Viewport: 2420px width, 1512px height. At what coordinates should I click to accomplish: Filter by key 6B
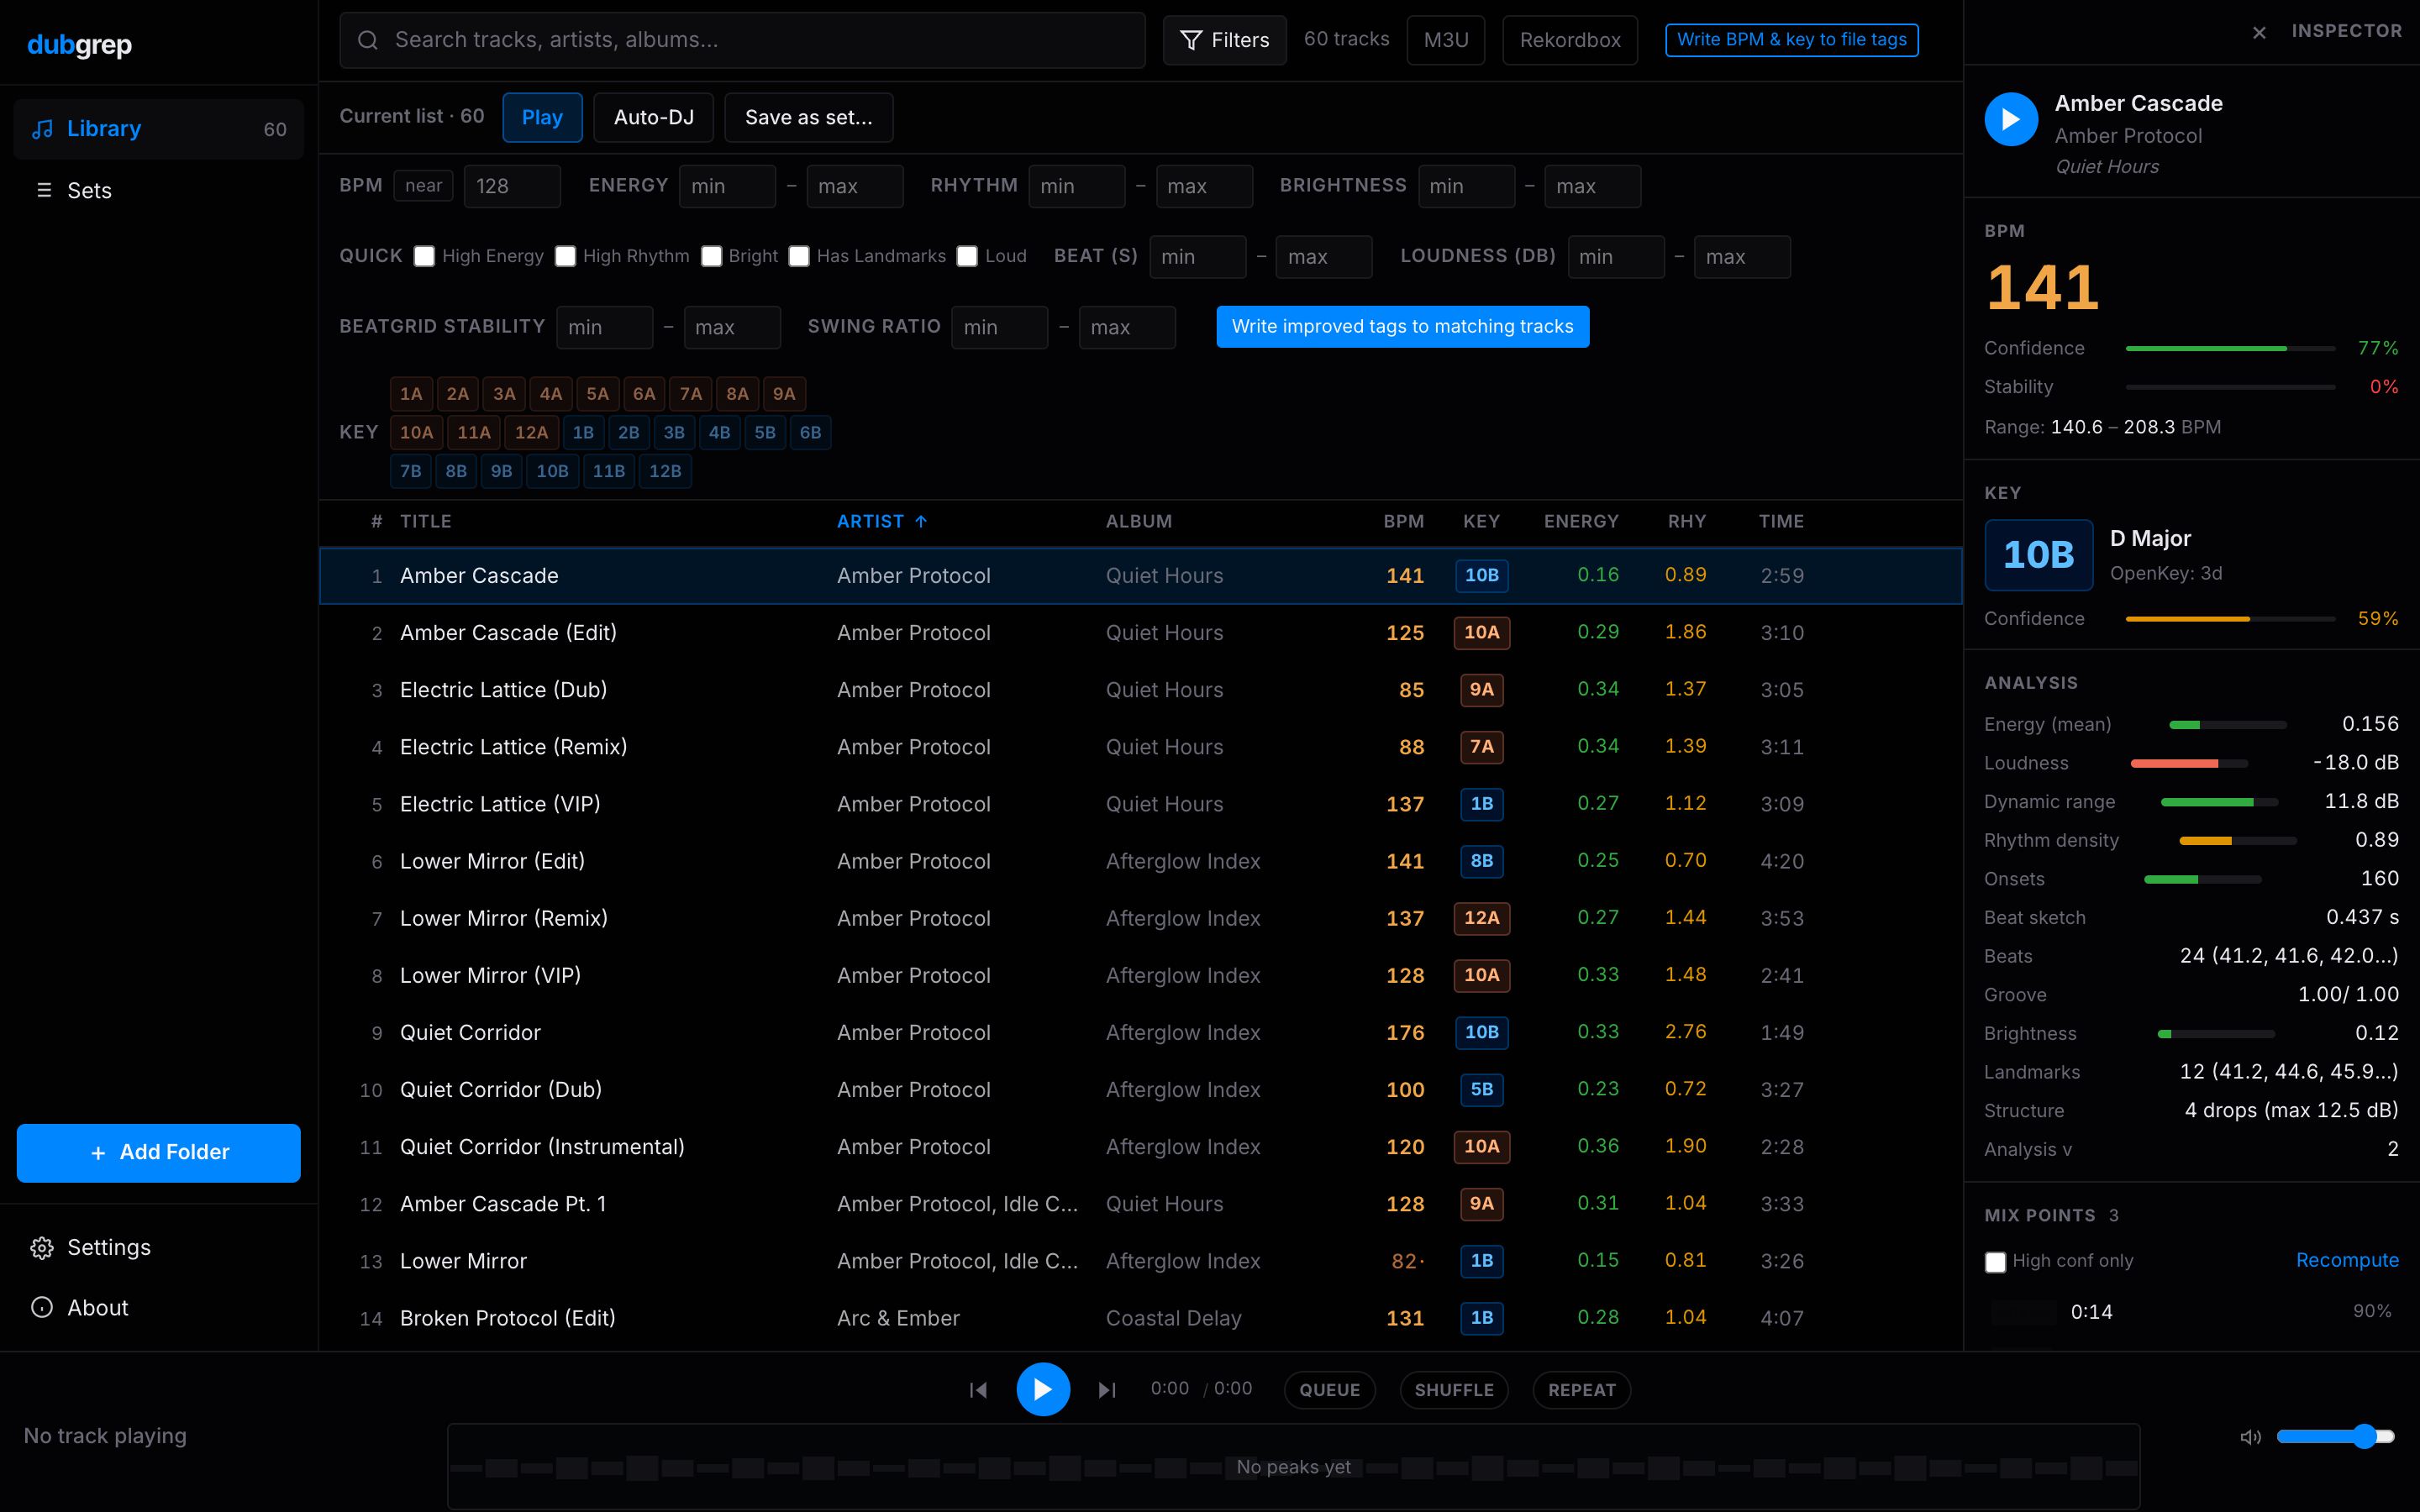810,433
